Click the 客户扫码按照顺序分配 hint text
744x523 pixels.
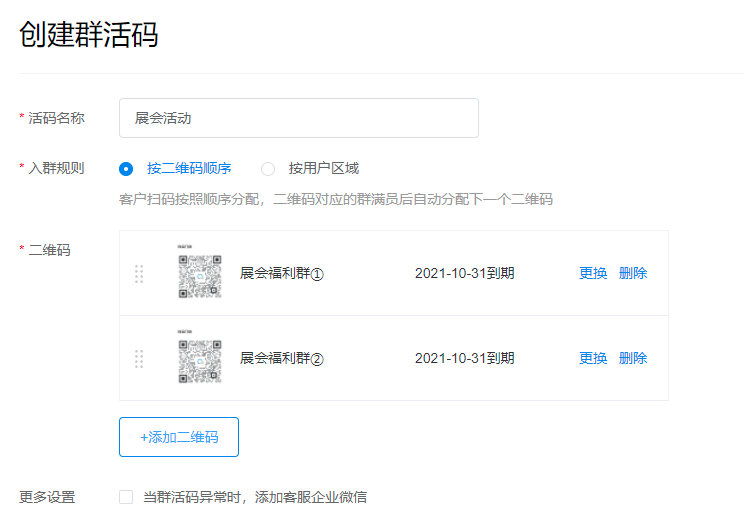click(x=335, y=199)
